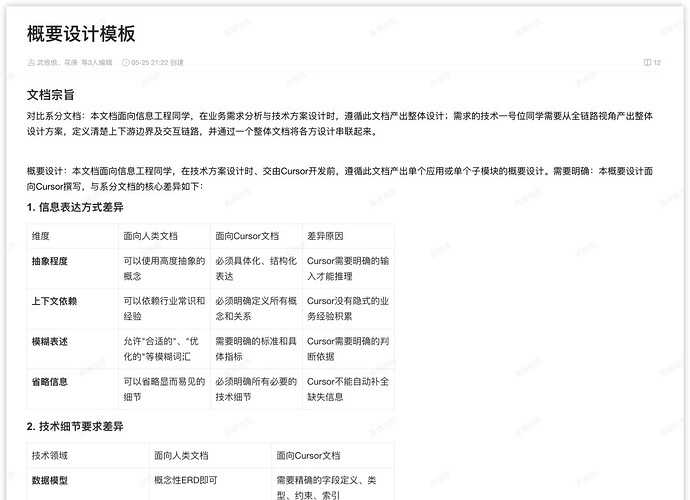Click the cell mentioning 等模糊词汇
The width and height of the screenshot is (690, 500).
[x=165, y=349]
